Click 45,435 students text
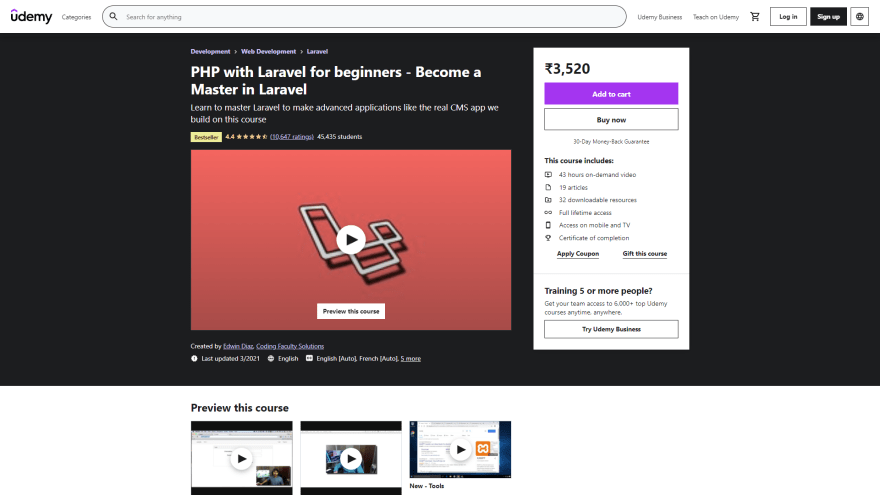880x495 pixels. tap(340, 136)
